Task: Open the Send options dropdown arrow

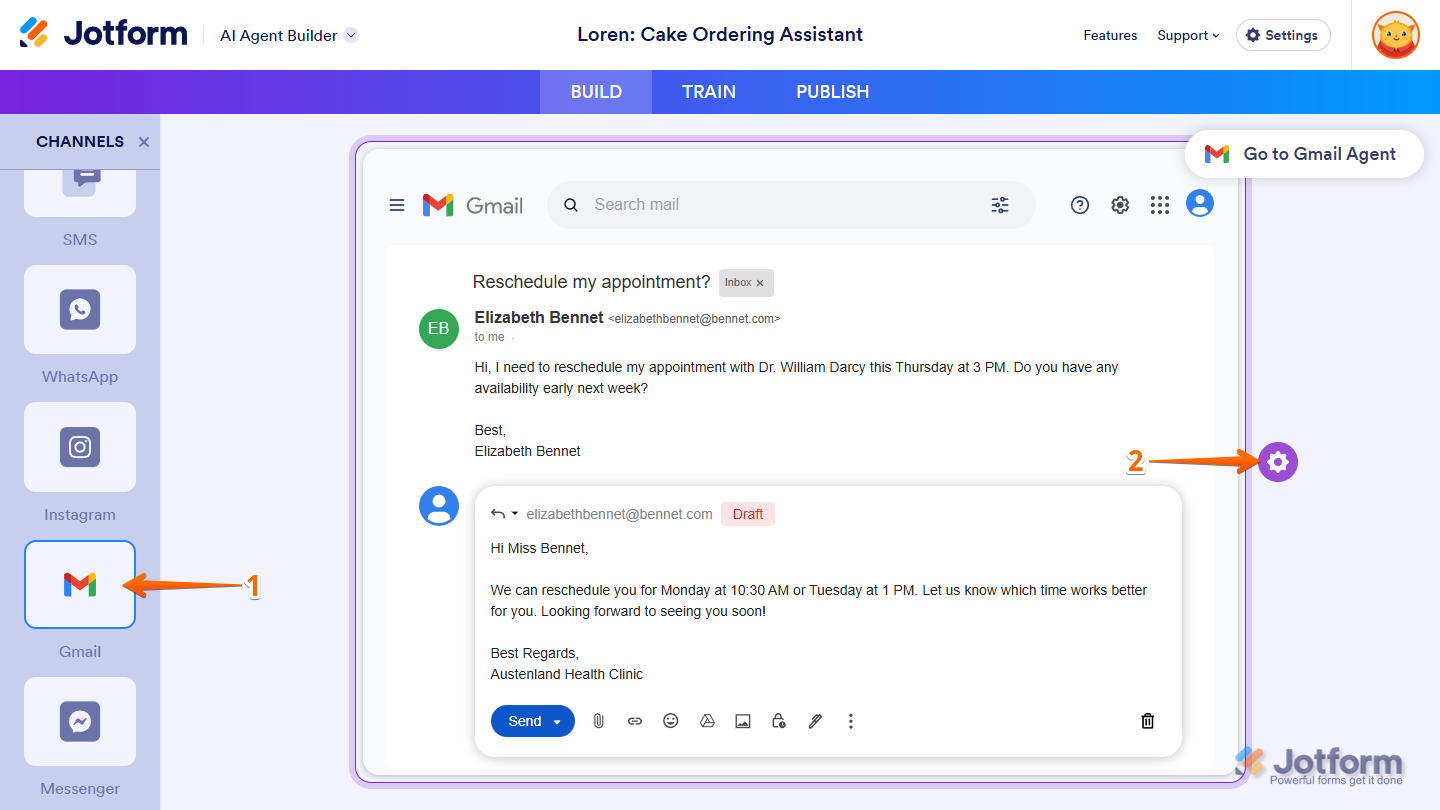Action: pos(558,721)
